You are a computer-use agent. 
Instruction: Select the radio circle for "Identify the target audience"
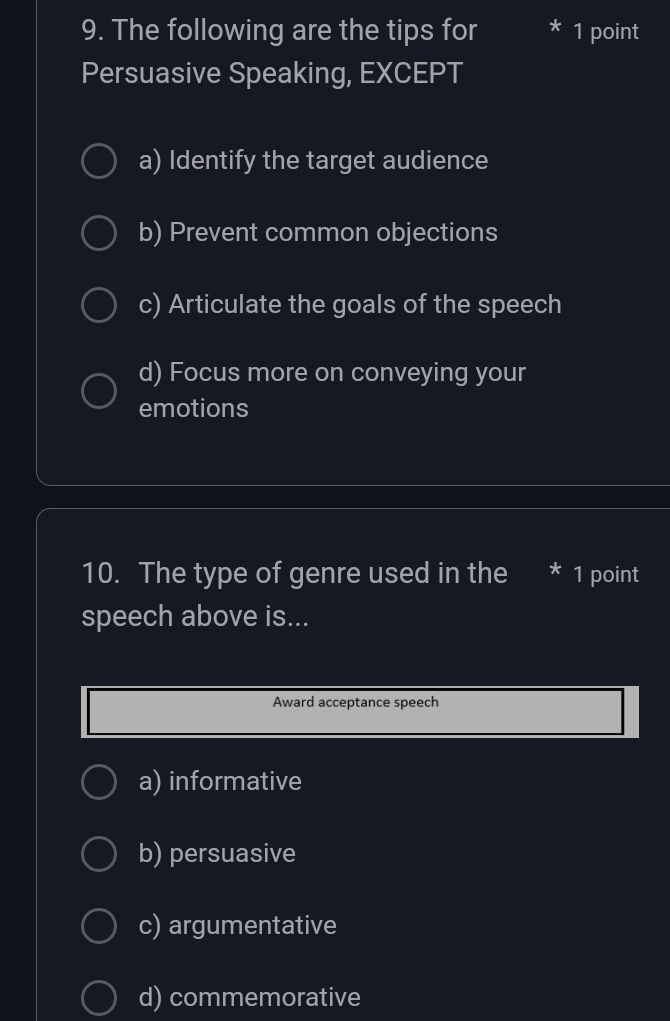(98, 161)
